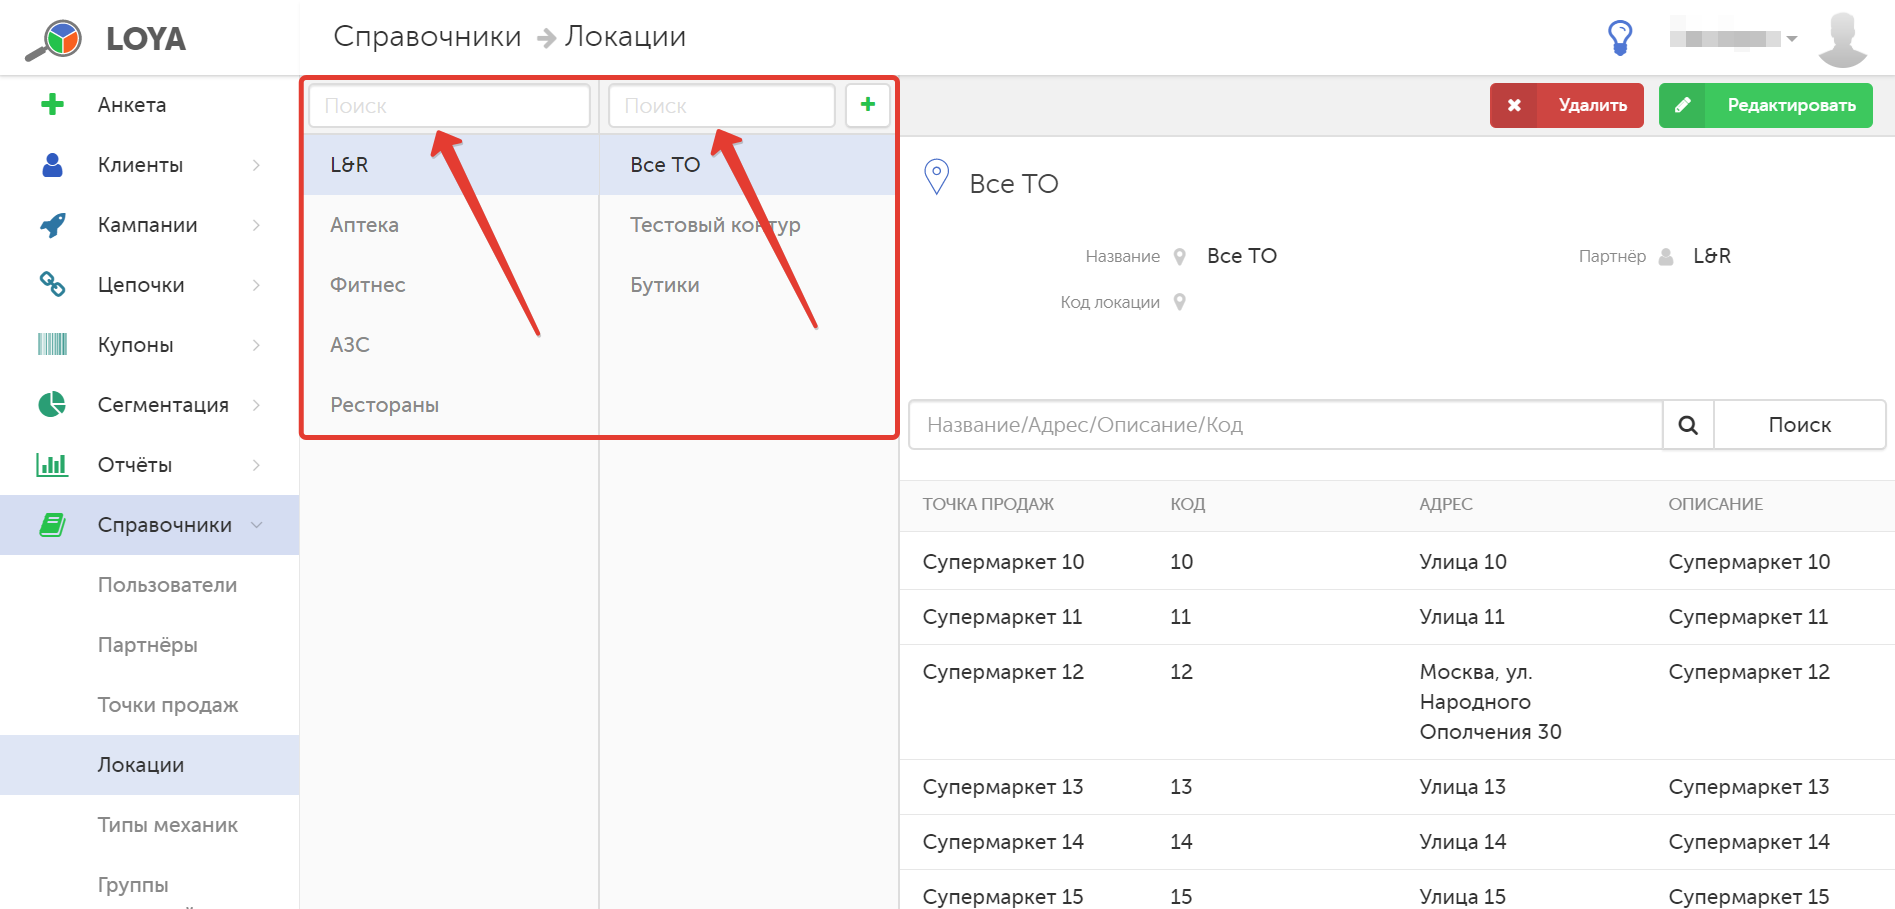Expand the Сегментация menu chevron

pos(257,405)
